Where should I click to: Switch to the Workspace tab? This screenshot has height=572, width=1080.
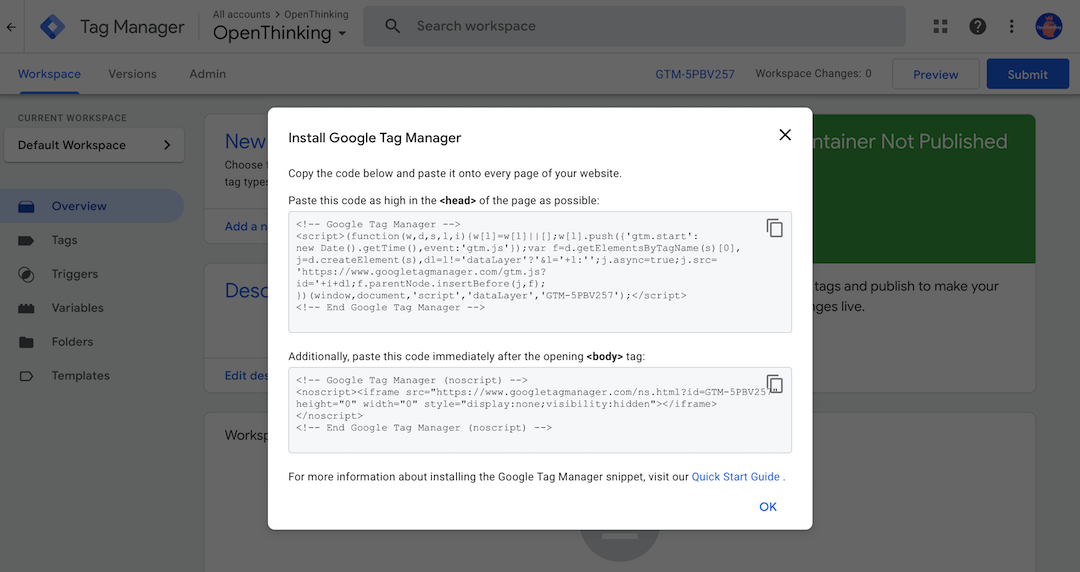[49, 74]
